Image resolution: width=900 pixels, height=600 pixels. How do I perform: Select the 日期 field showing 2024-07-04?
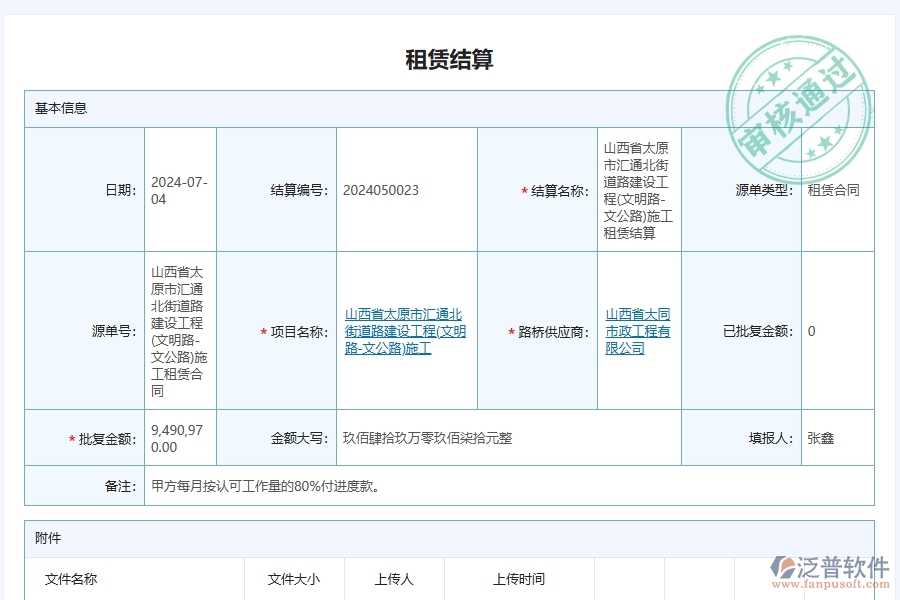178,188
